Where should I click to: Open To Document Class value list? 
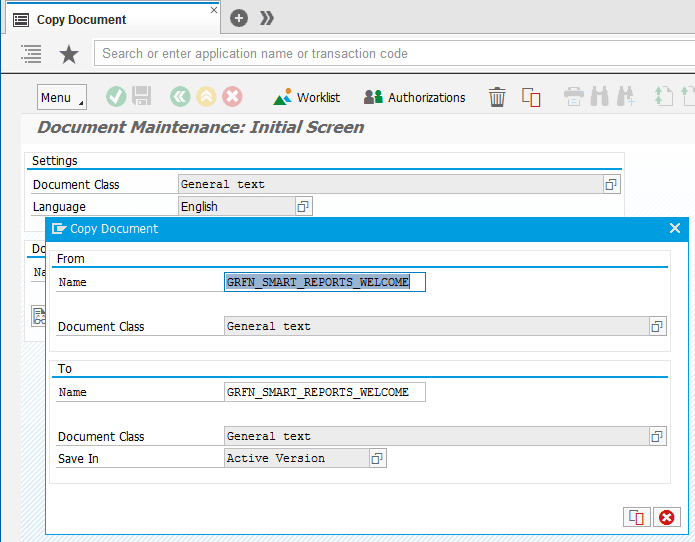click(x=657, y=436)
